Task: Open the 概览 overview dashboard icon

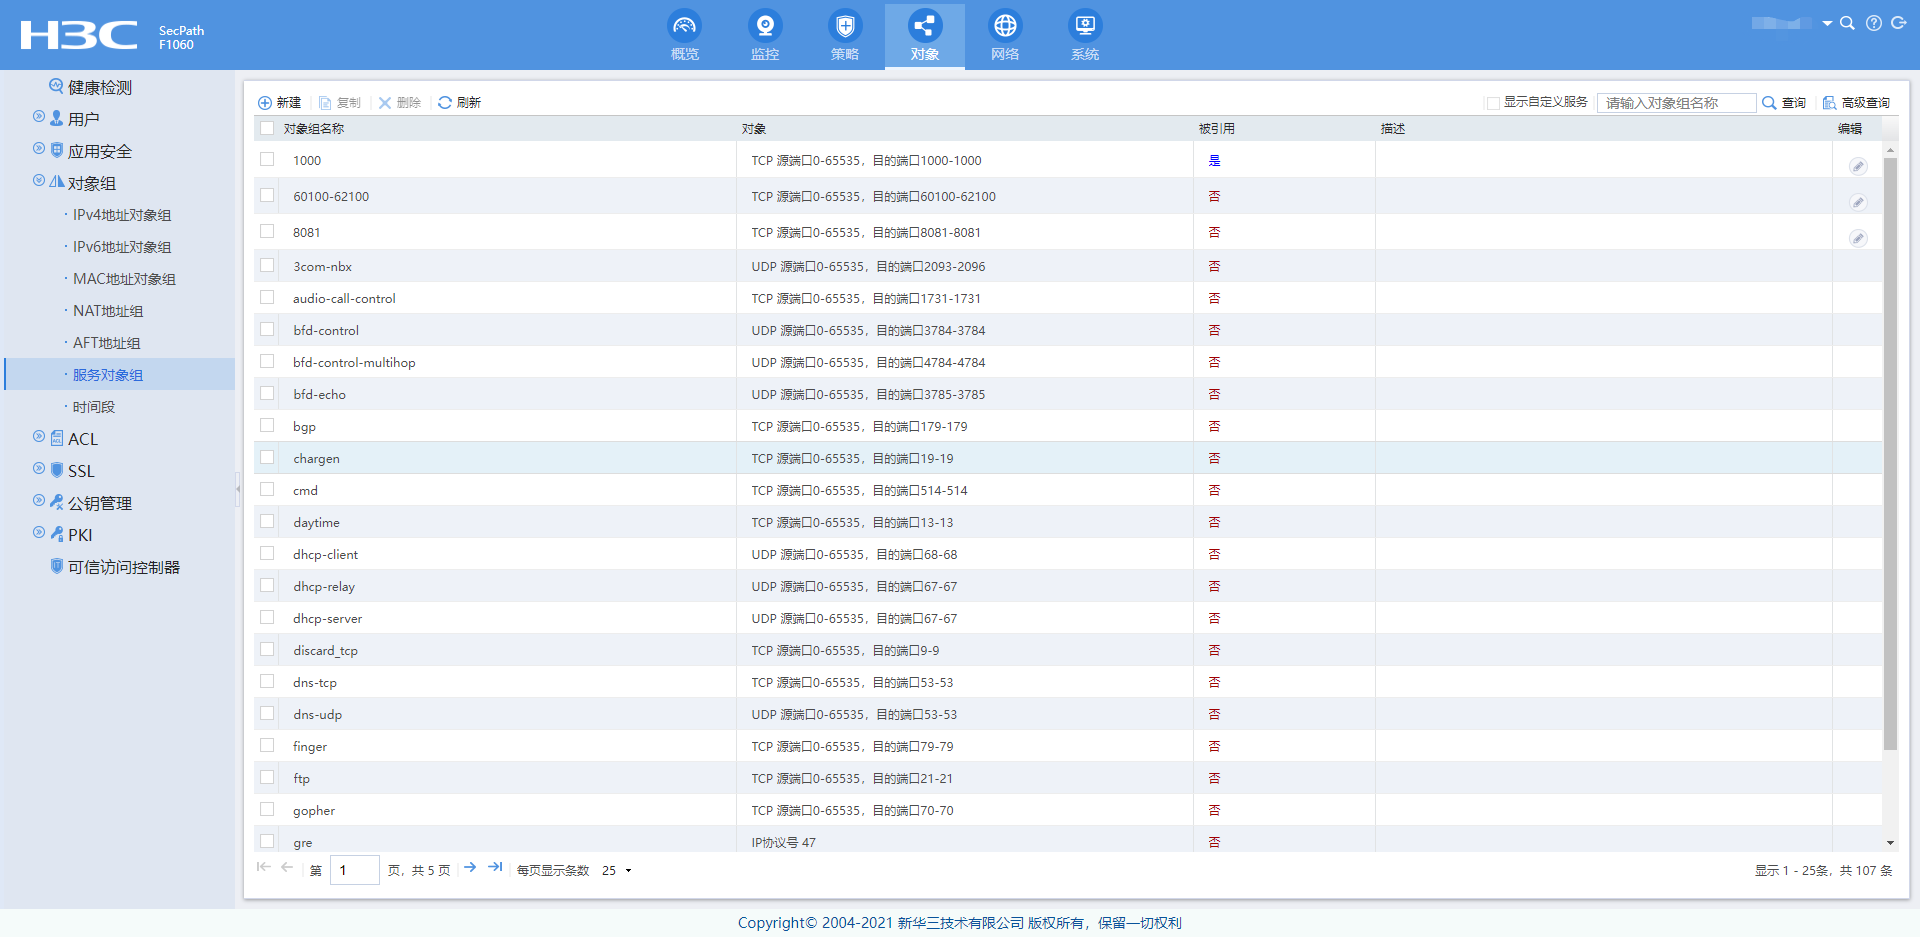Action: (x=684, y=26)
